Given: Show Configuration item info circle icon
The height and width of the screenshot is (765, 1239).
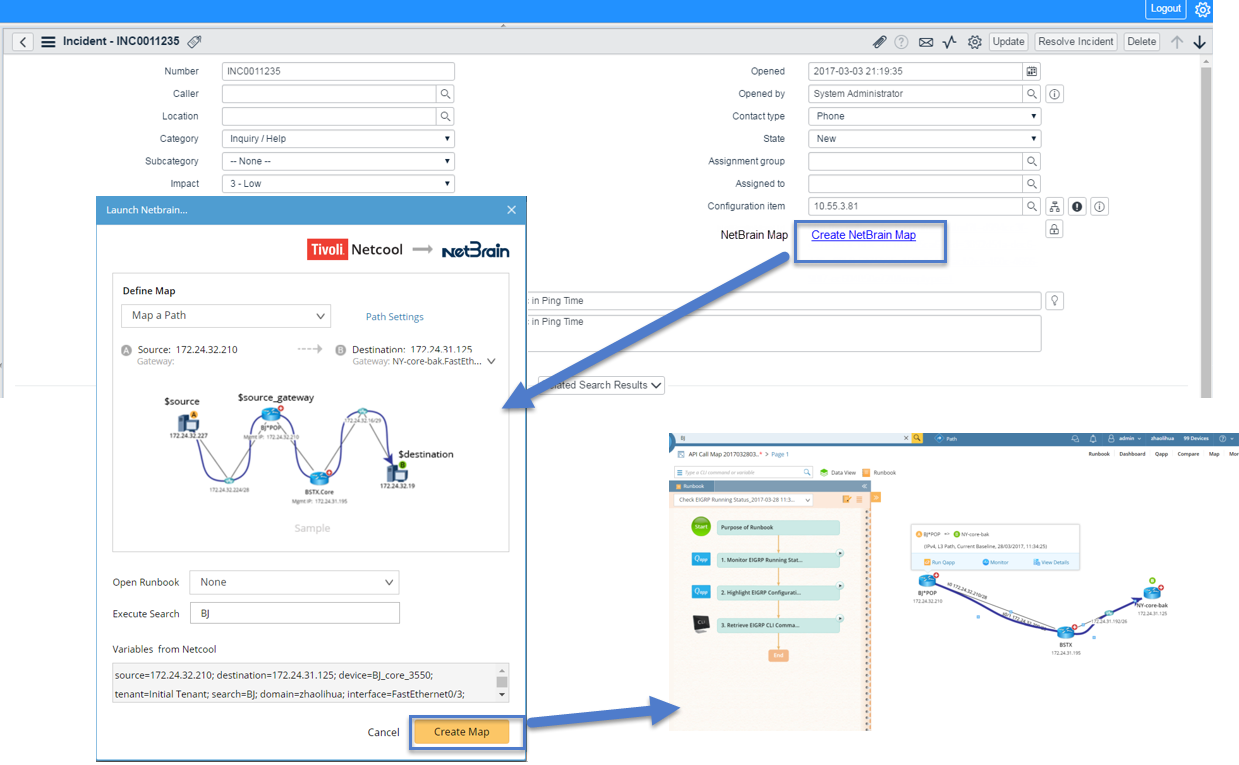Looking at the screenshot, I should 1099,207.
